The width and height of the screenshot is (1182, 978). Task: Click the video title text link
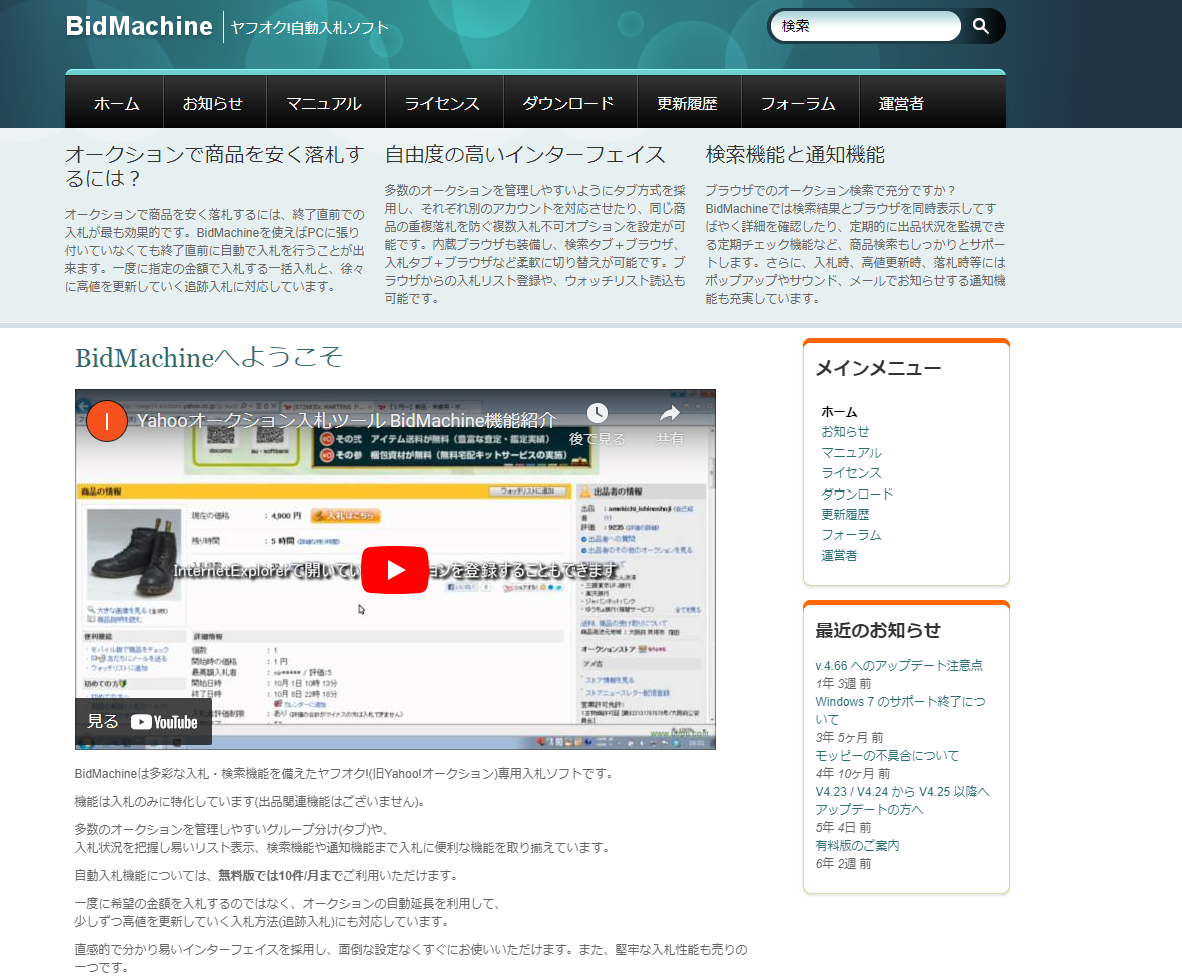(347, 421)
